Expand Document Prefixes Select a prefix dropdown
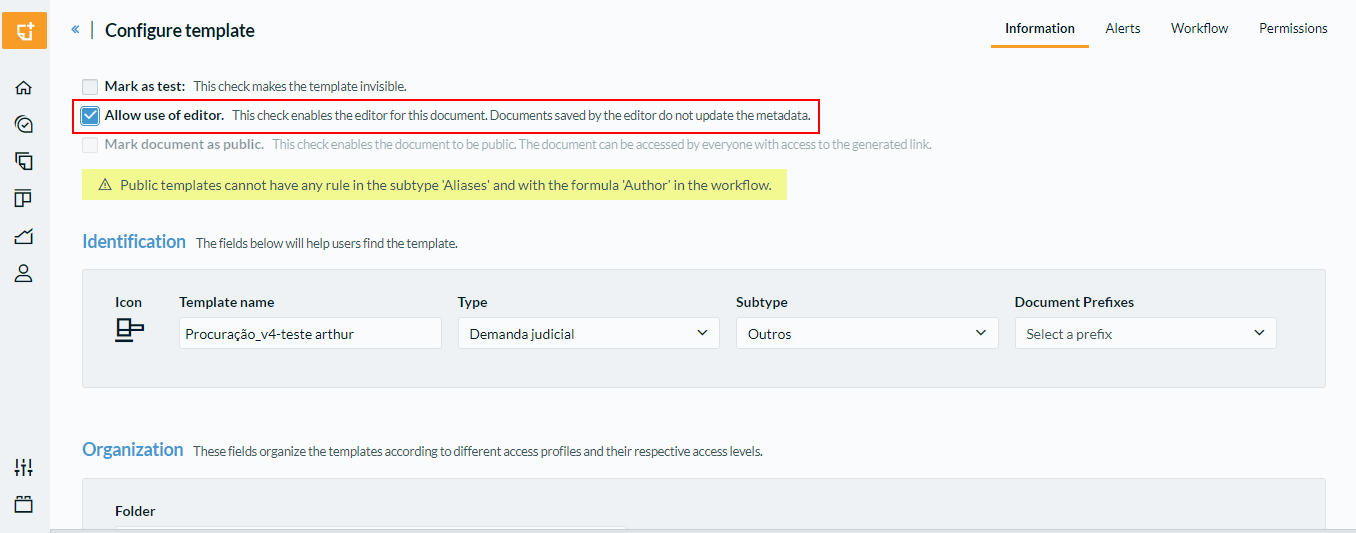The width and height of the screenshot is (1356, 533). [x=1145, y=334]
